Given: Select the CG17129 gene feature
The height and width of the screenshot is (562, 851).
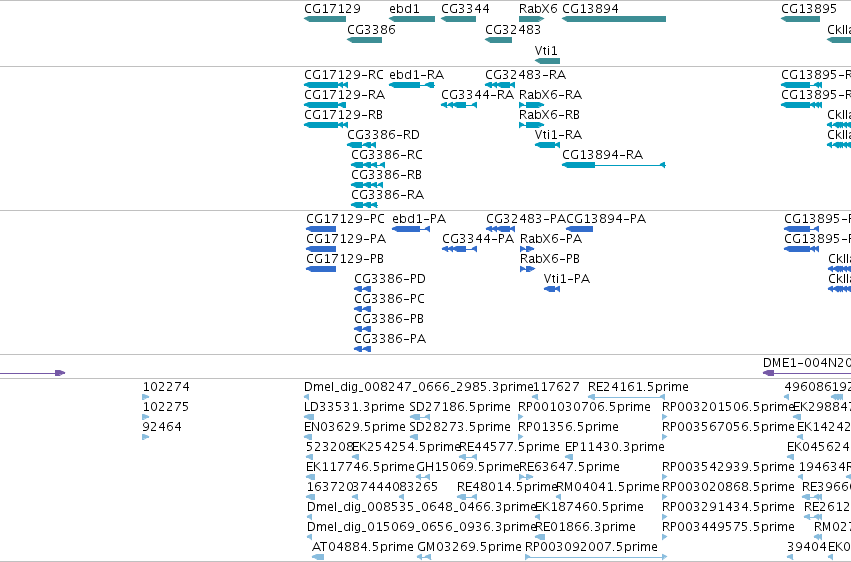Looking at the screenshot, I should point(325,19).
